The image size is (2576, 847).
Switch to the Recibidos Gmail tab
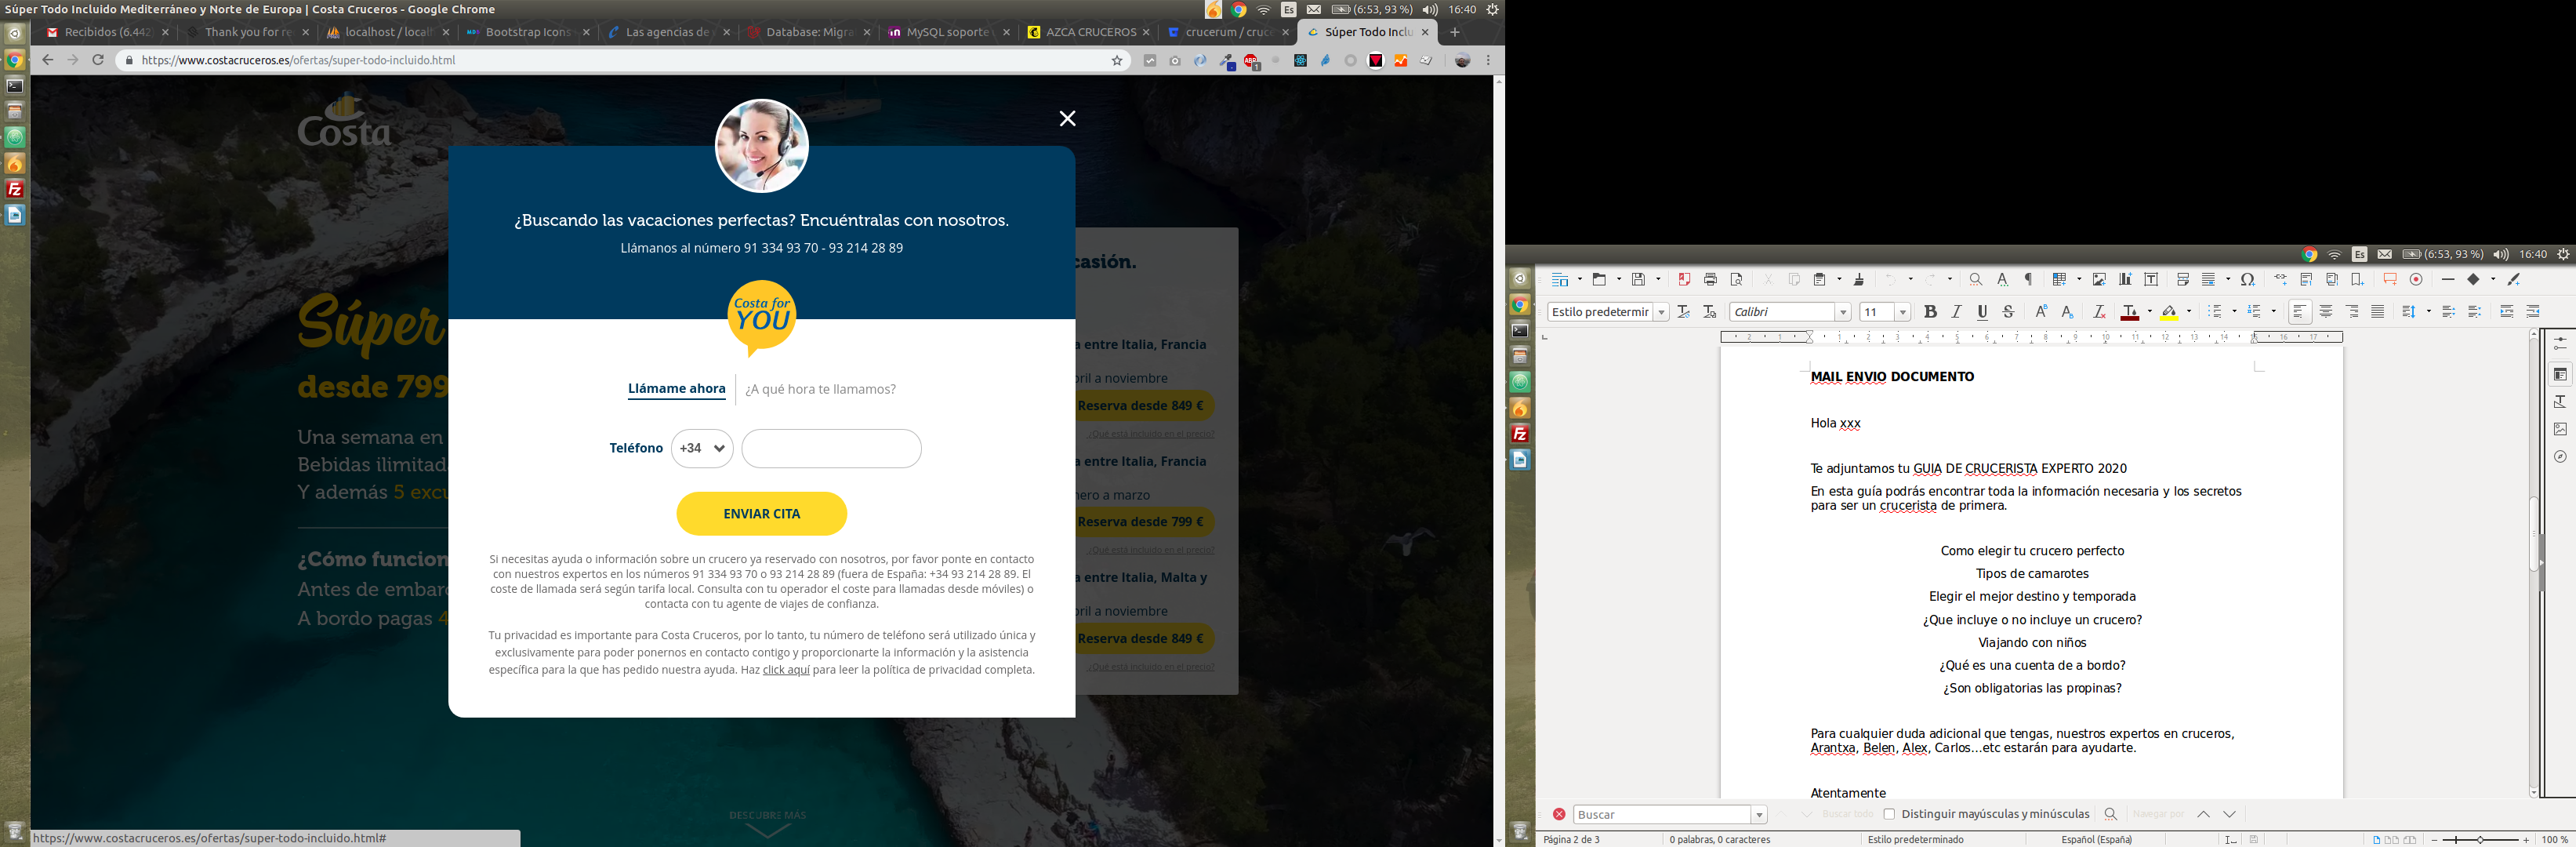(x=106, y=32)
